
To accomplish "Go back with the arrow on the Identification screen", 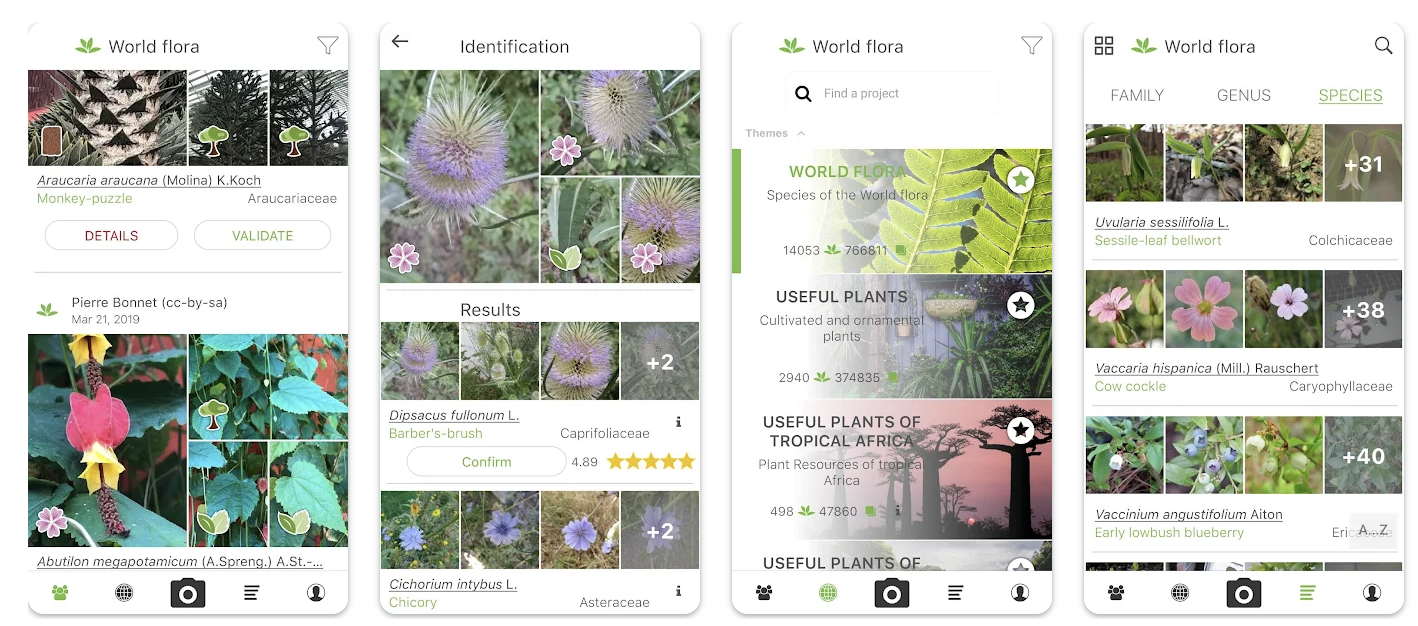I will [400, 41].
